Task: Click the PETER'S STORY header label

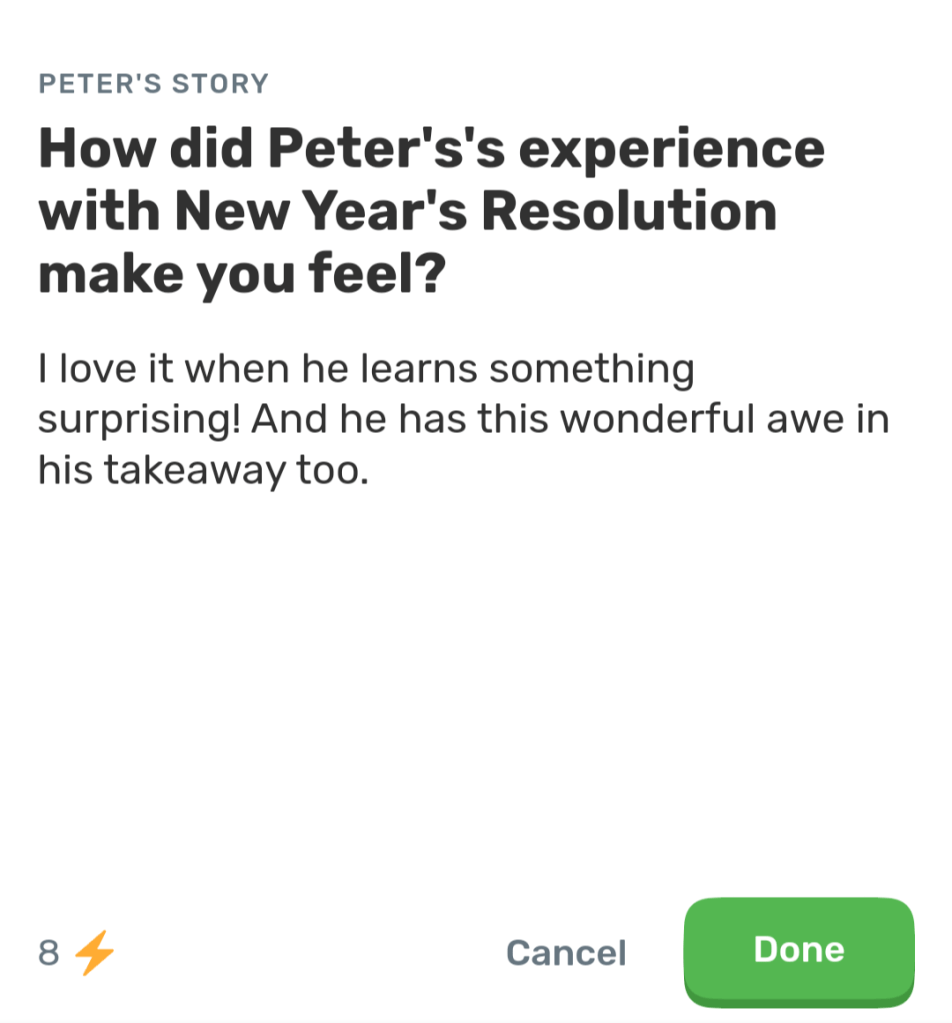Action: click(x=153, y=84)
